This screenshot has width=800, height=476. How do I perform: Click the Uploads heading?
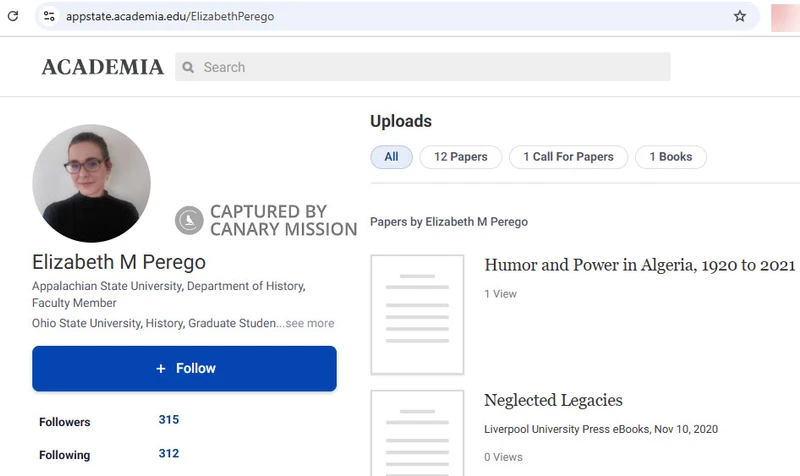[x=401, y=121]
